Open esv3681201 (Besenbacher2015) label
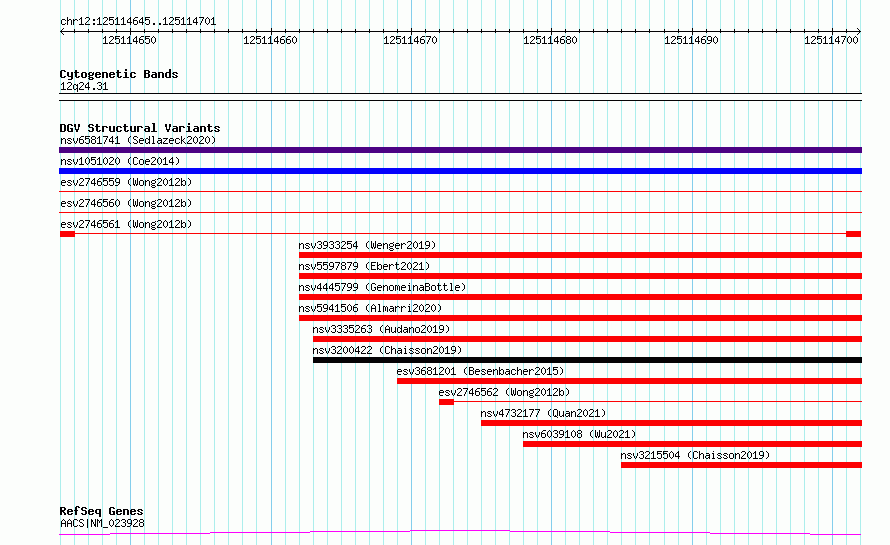This screenshot has height=545, width=890. click(480, 371)
